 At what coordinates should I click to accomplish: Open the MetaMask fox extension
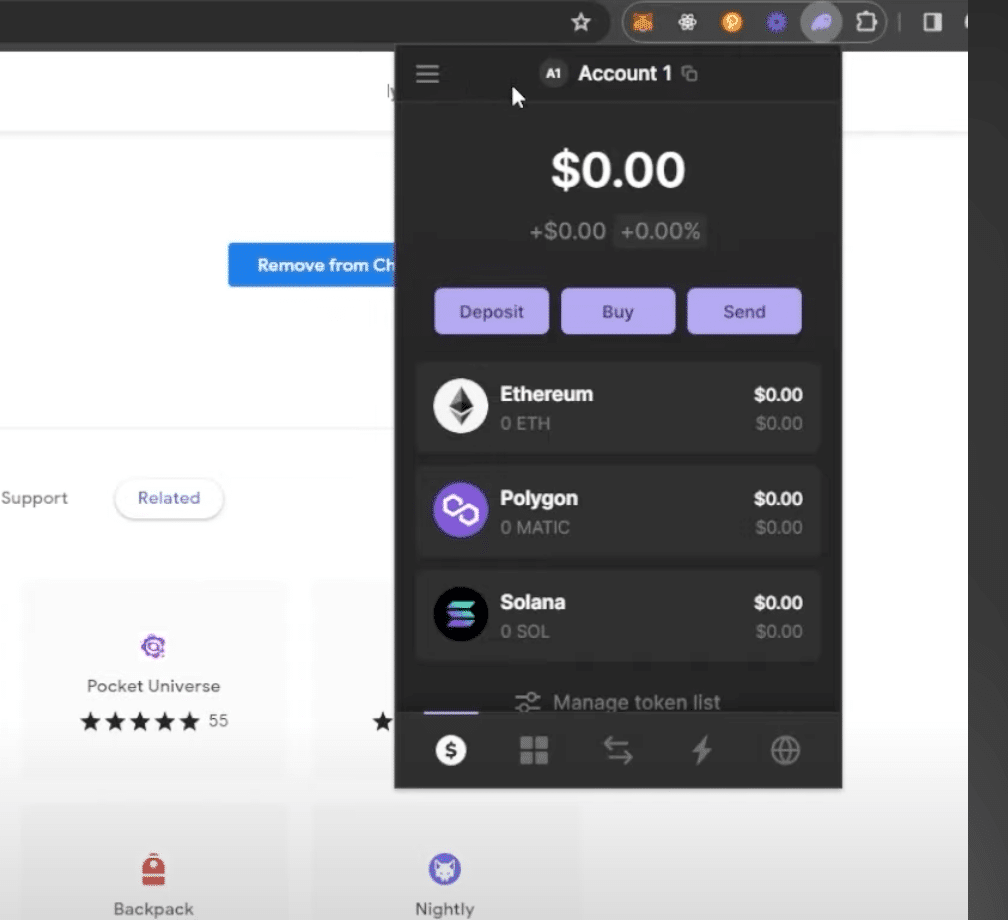point(643,23)
